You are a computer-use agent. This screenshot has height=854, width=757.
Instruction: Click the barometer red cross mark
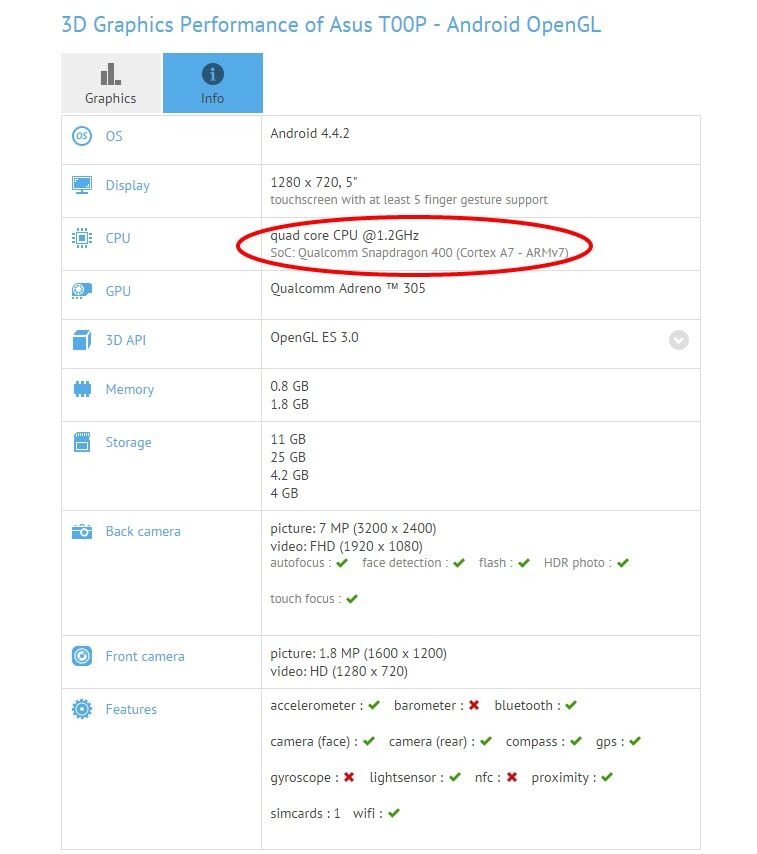pyautogui.click(x=474, y=705)
